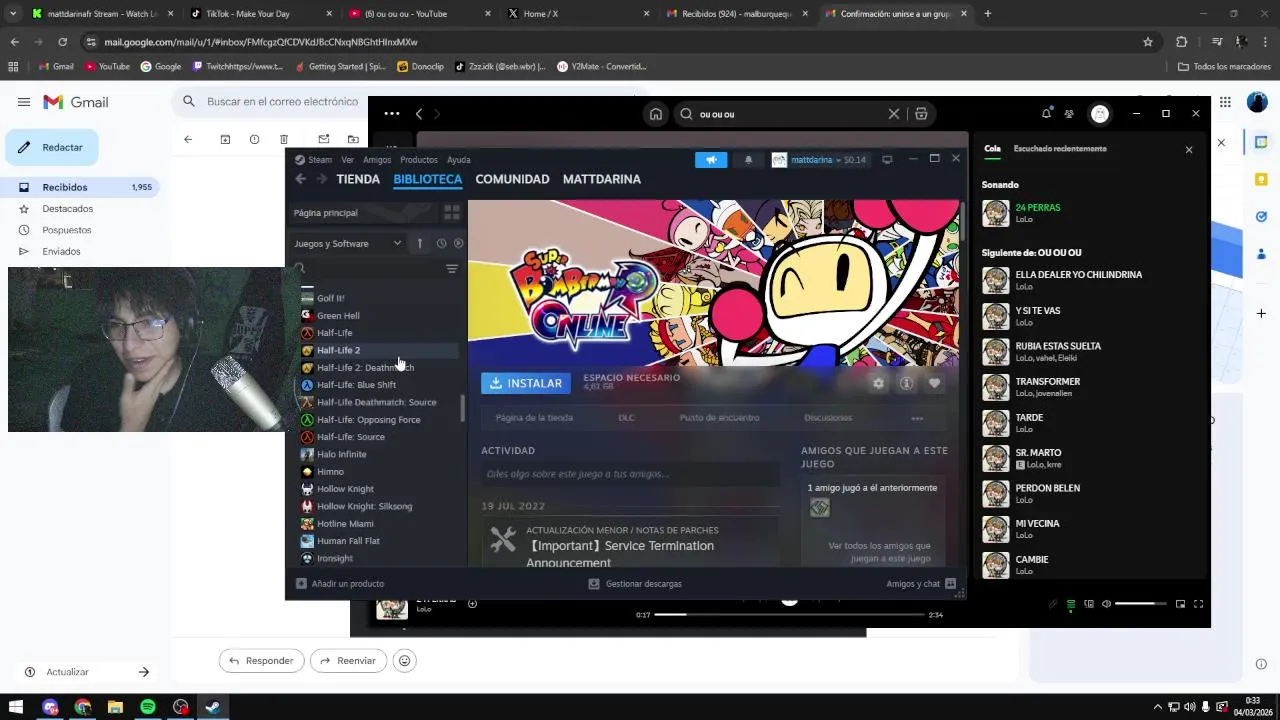Screen dimensions: 1280x720
Task: Click the Steam game list scrollbar
Action: (462, 408)
